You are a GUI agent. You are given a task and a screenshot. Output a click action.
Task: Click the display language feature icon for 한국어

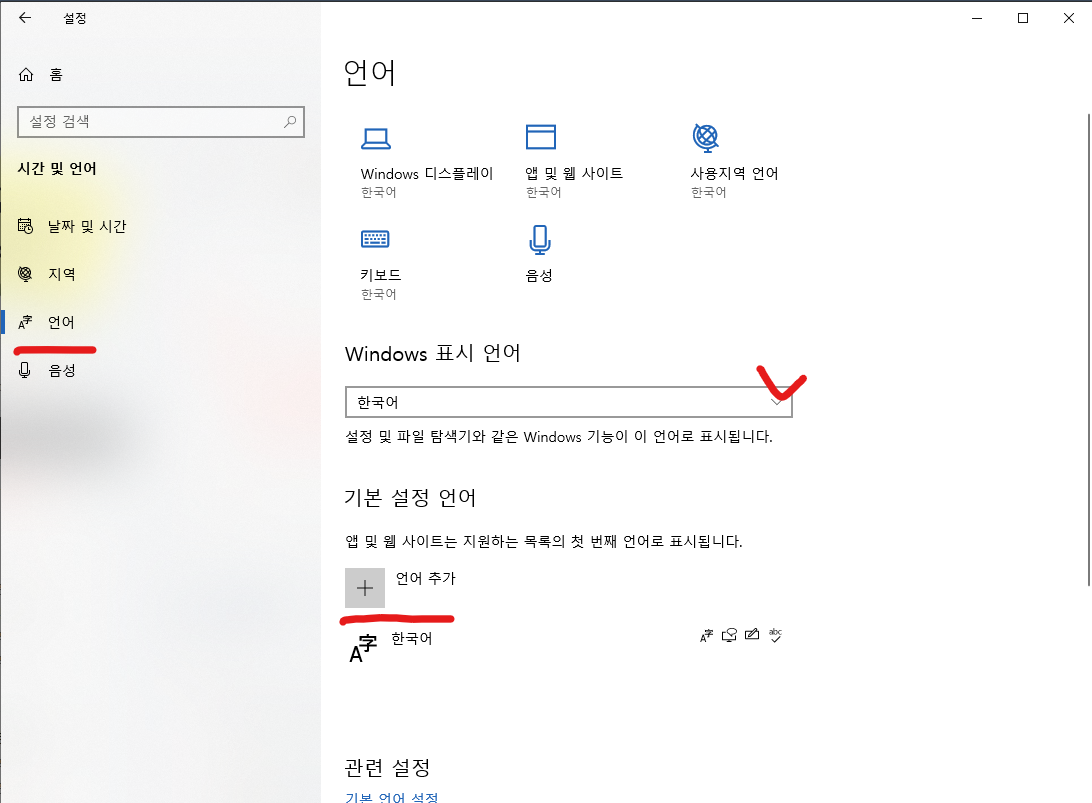click(706, 635)
